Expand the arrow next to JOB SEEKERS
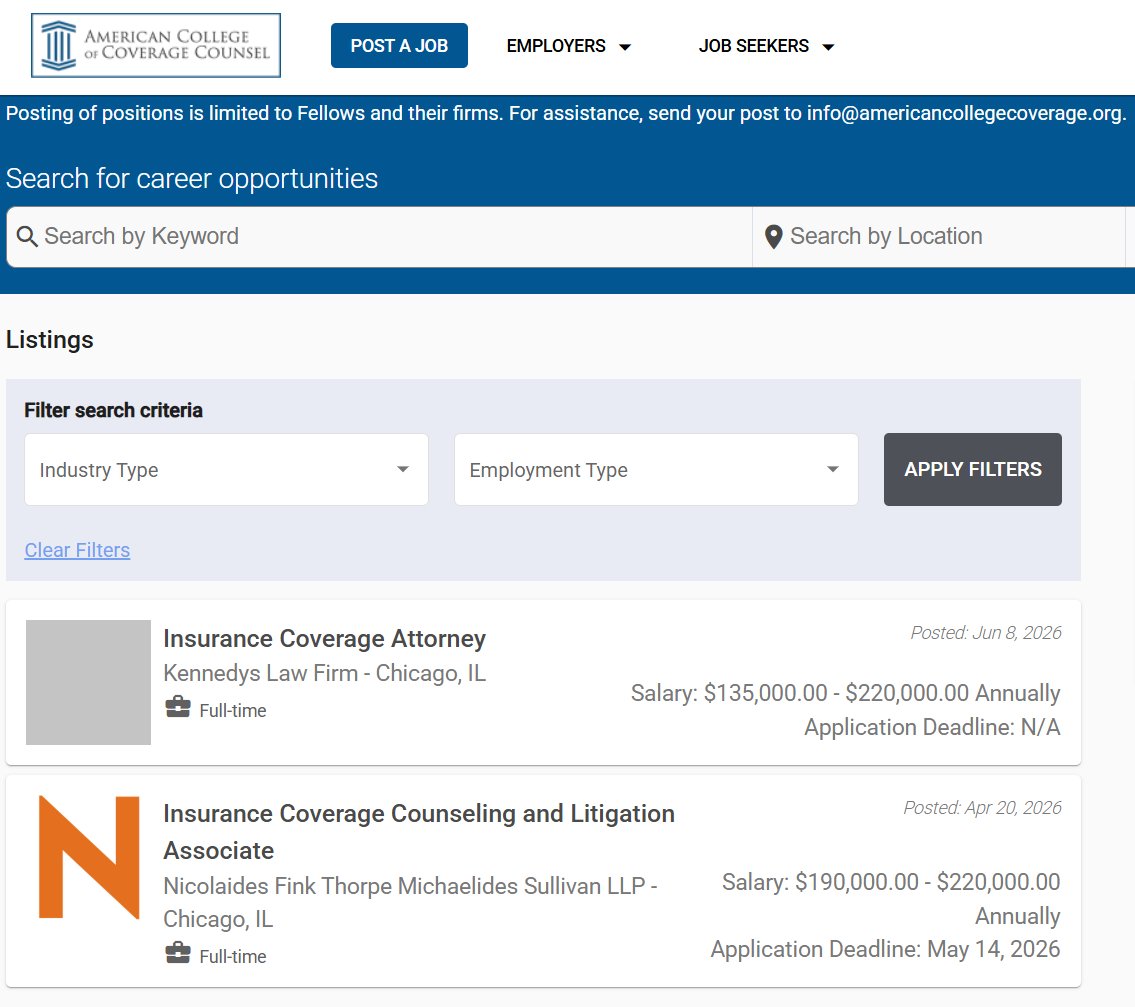The width and height of the screenshot is (1135, 1007). click(828, 47)
